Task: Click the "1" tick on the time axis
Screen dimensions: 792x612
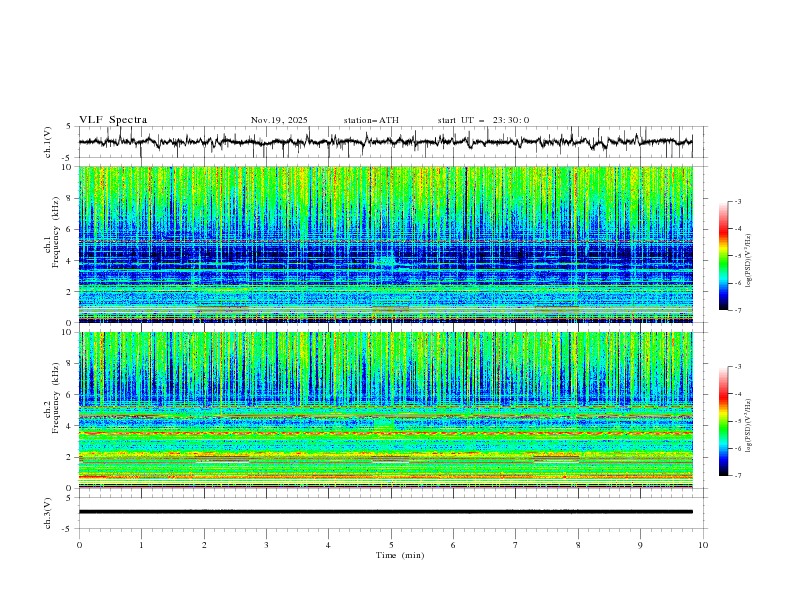Action: coord(141,545)
